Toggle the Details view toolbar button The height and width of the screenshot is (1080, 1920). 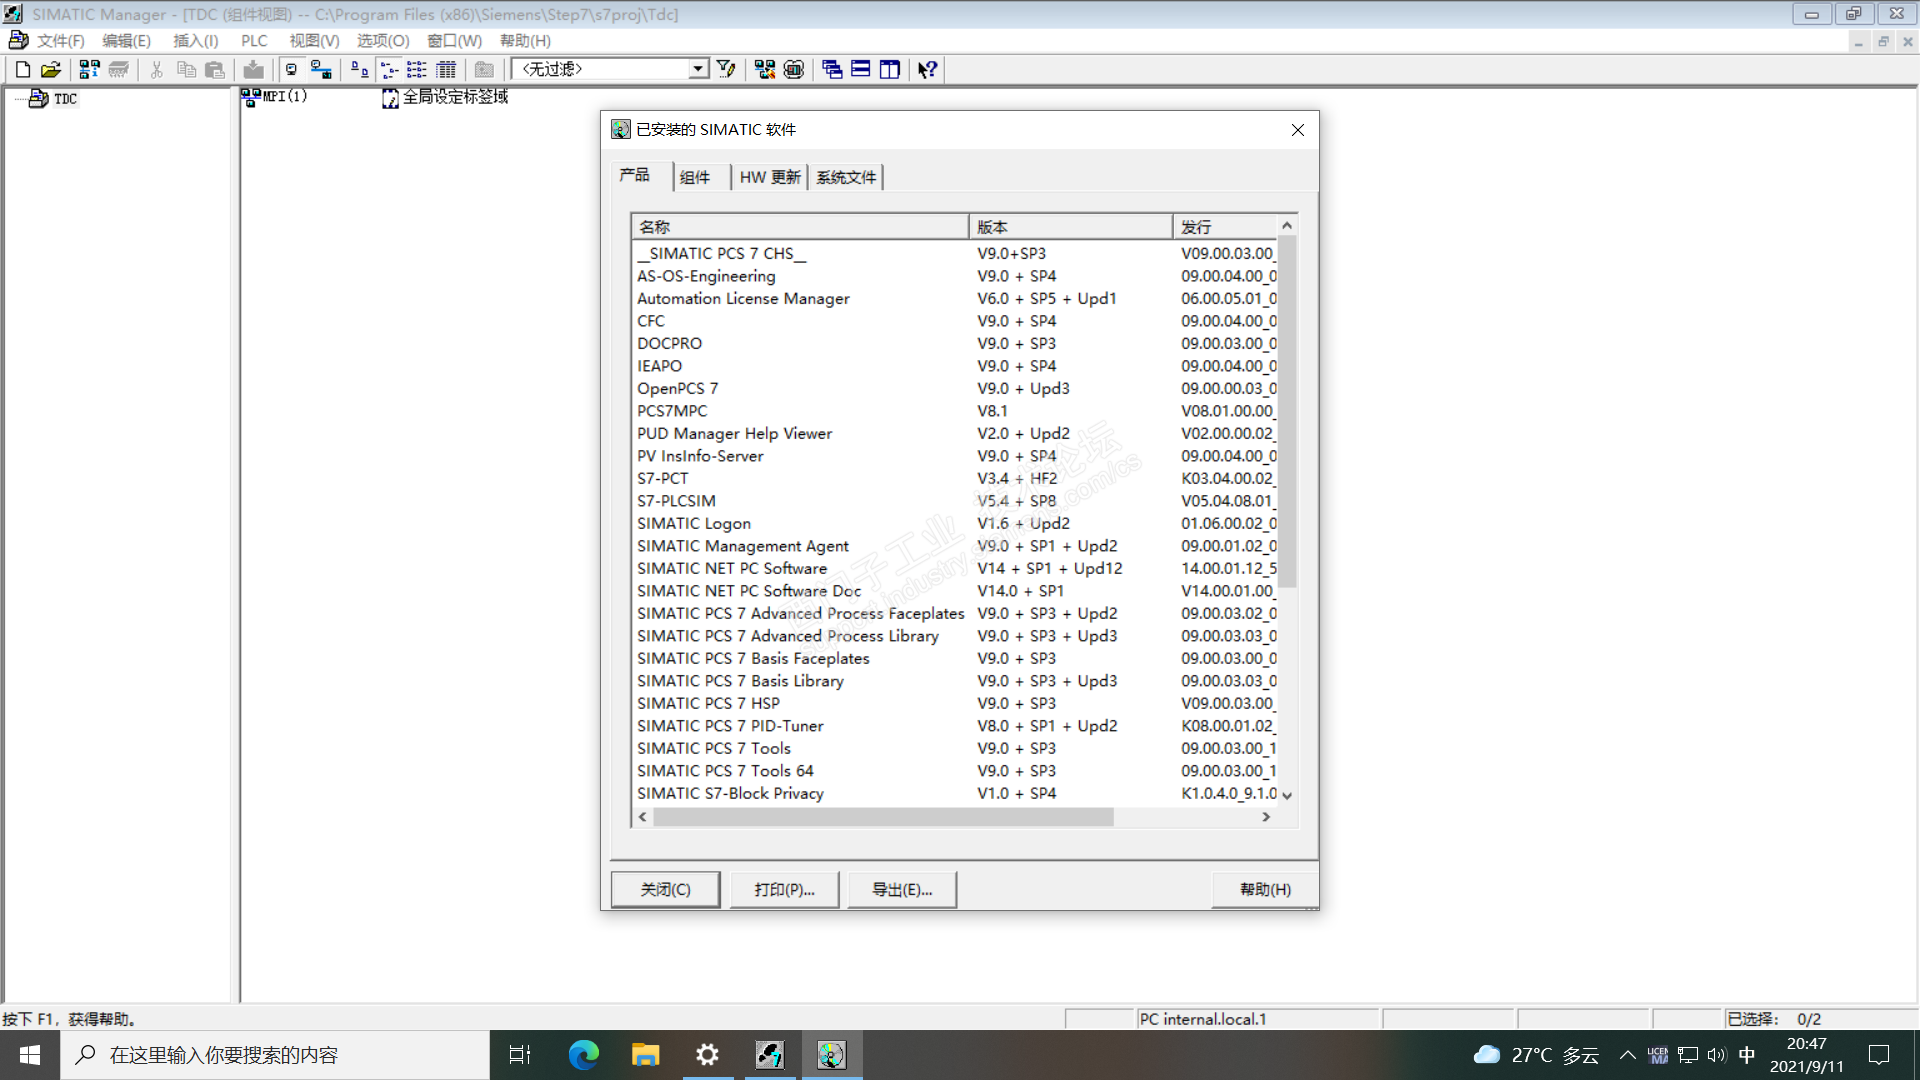446,69
